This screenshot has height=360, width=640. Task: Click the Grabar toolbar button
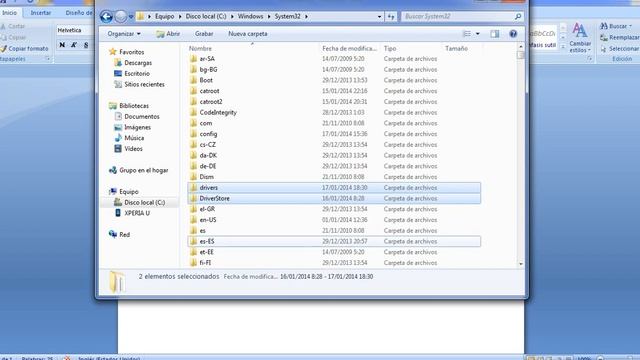pos(204,34)
